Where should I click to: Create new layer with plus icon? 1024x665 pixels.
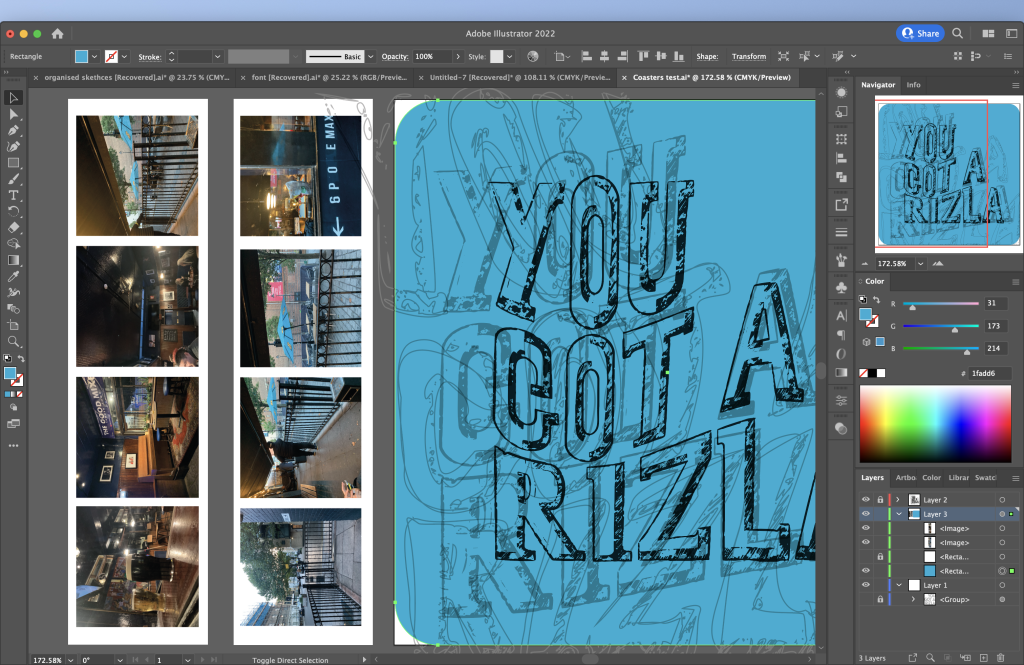984,658
